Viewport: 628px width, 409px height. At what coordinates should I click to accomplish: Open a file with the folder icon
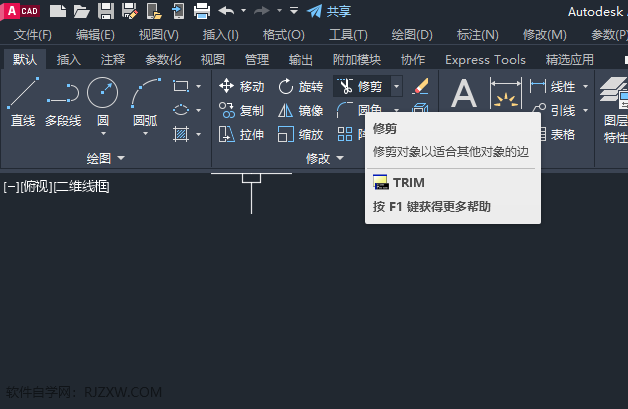click(82, 11)
